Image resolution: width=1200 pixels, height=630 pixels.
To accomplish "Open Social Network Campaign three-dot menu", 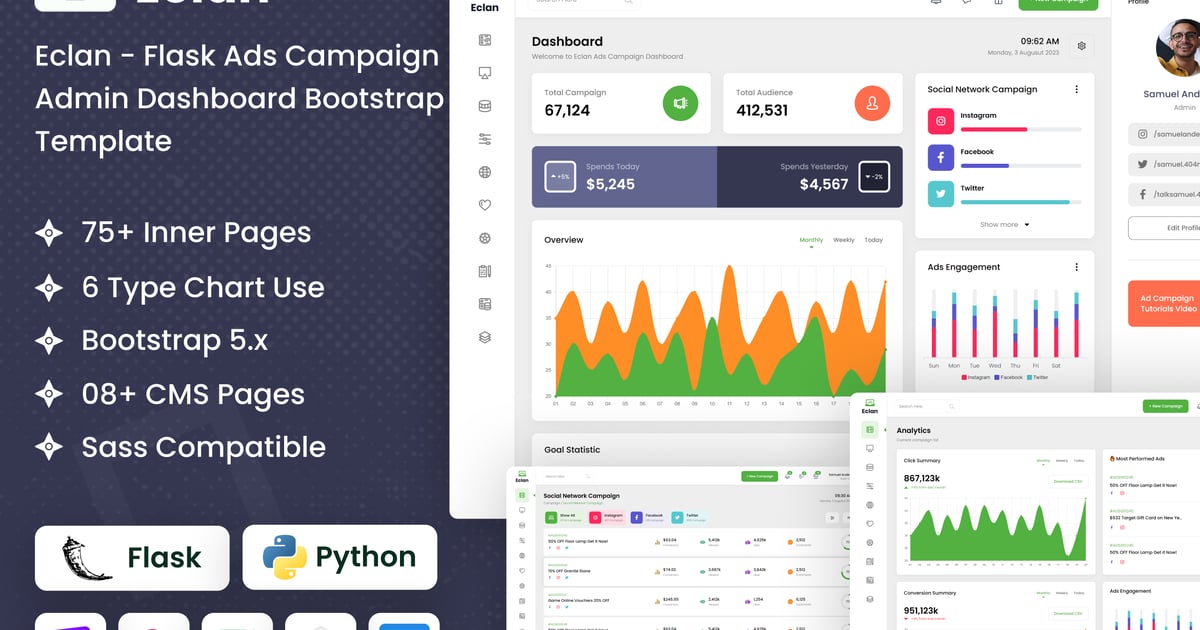I will (1077, 89).
